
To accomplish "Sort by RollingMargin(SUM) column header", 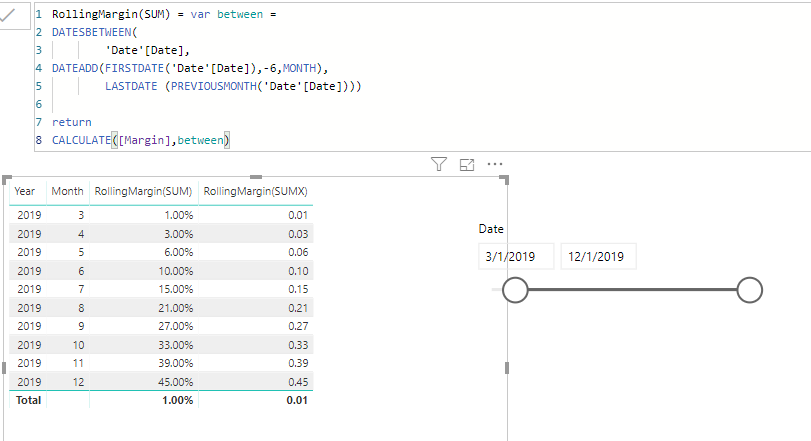I will coord(143,191).
